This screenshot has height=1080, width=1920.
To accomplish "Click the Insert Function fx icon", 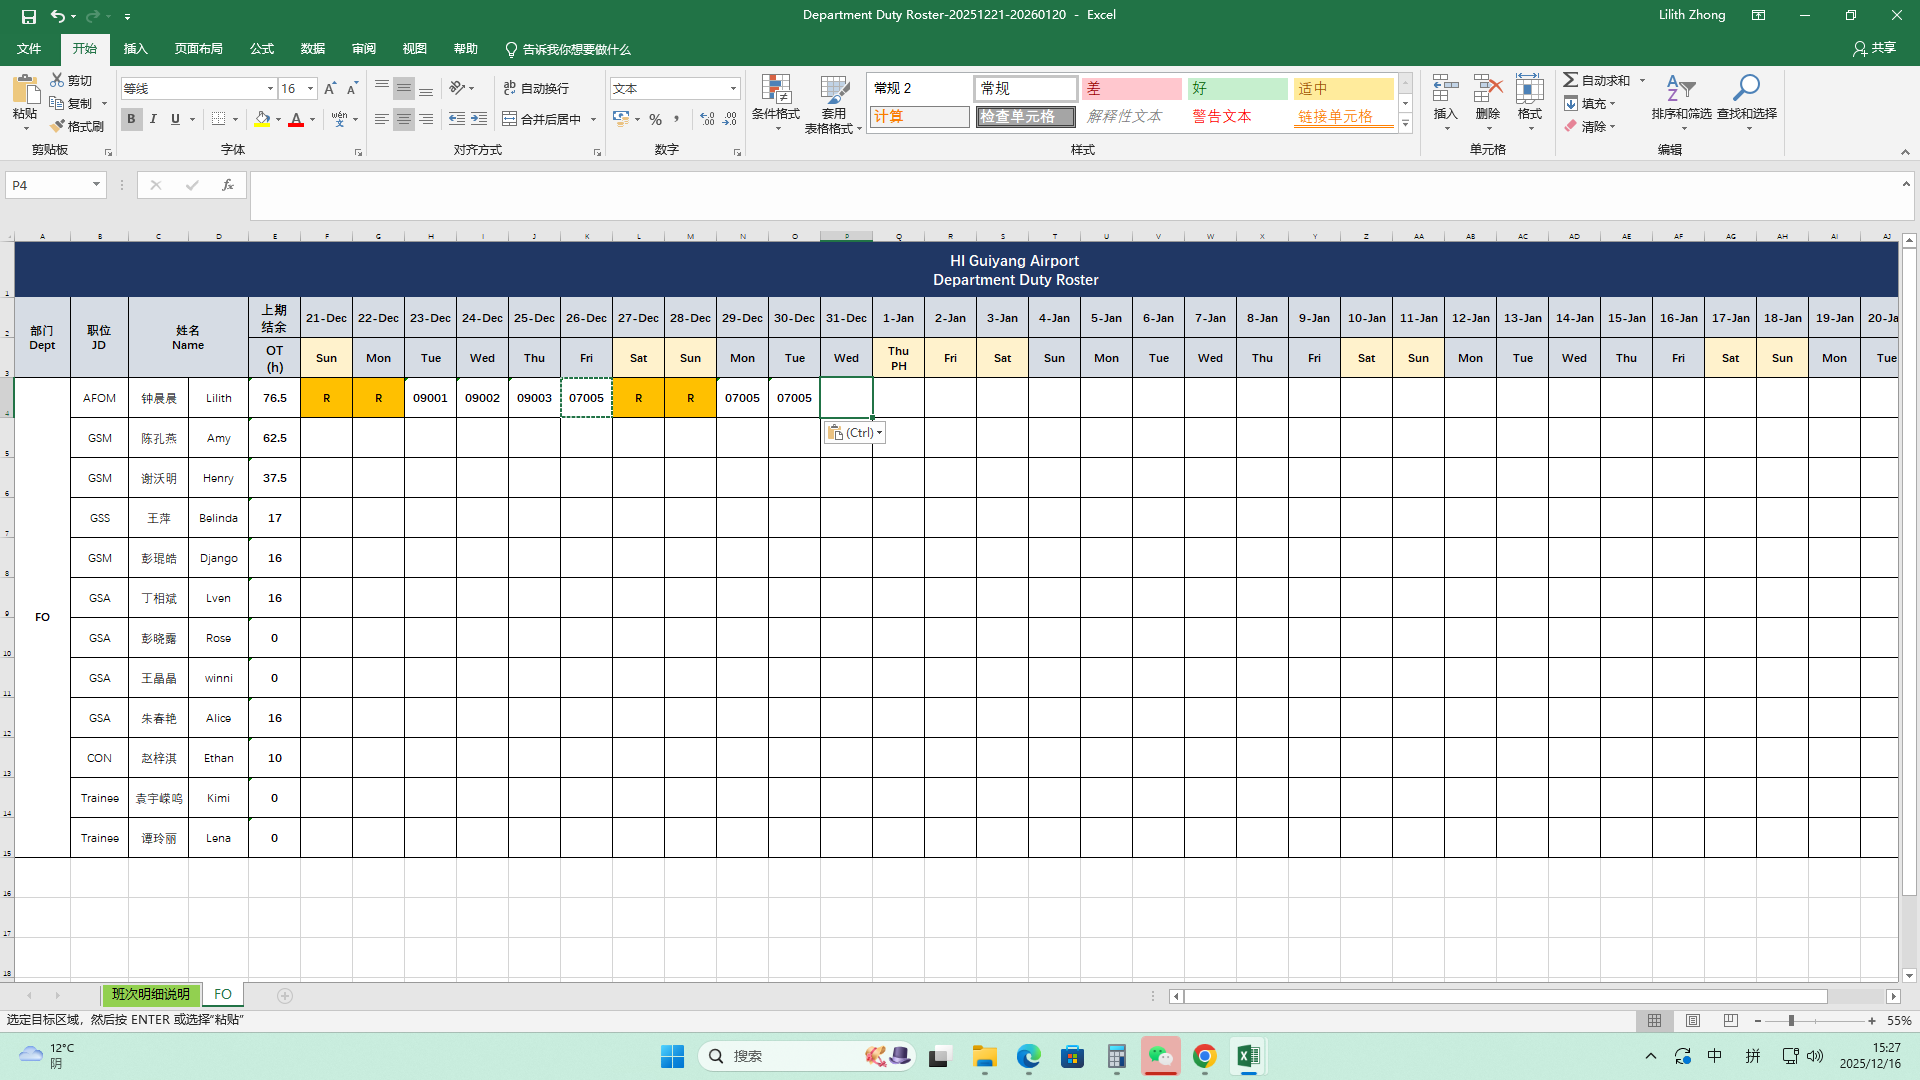I will pos(228,185).
